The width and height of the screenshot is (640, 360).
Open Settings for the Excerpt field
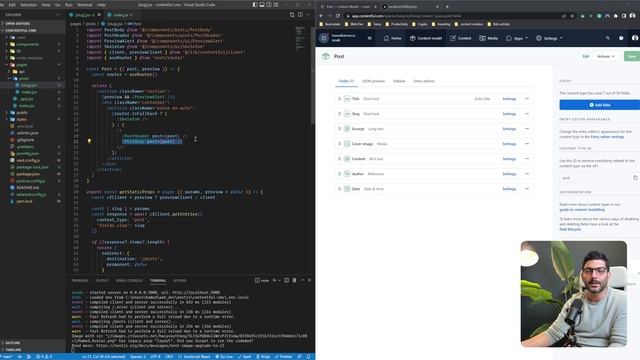click(x=509, y=129)
